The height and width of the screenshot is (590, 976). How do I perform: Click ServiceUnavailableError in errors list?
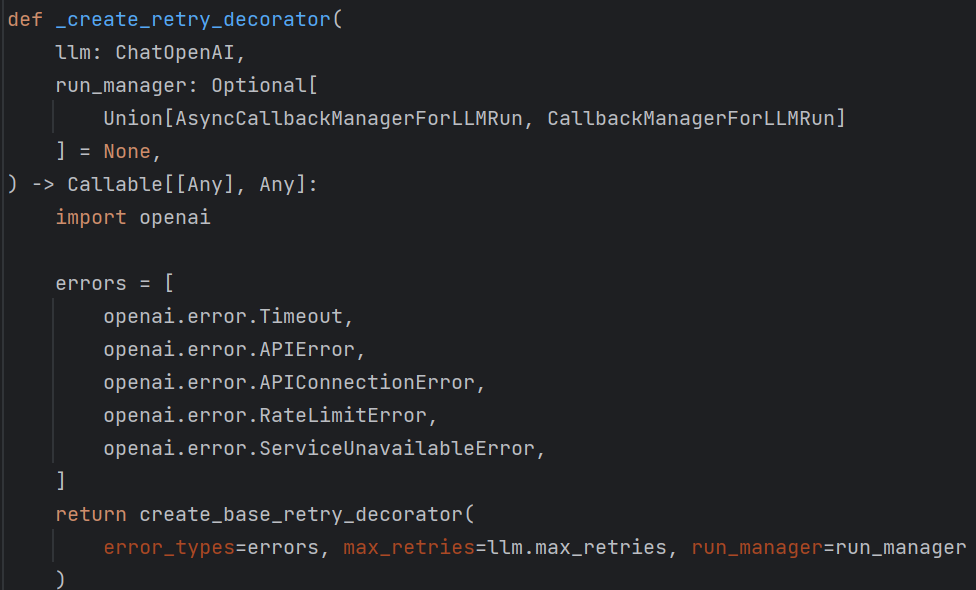tap(396, 448)
